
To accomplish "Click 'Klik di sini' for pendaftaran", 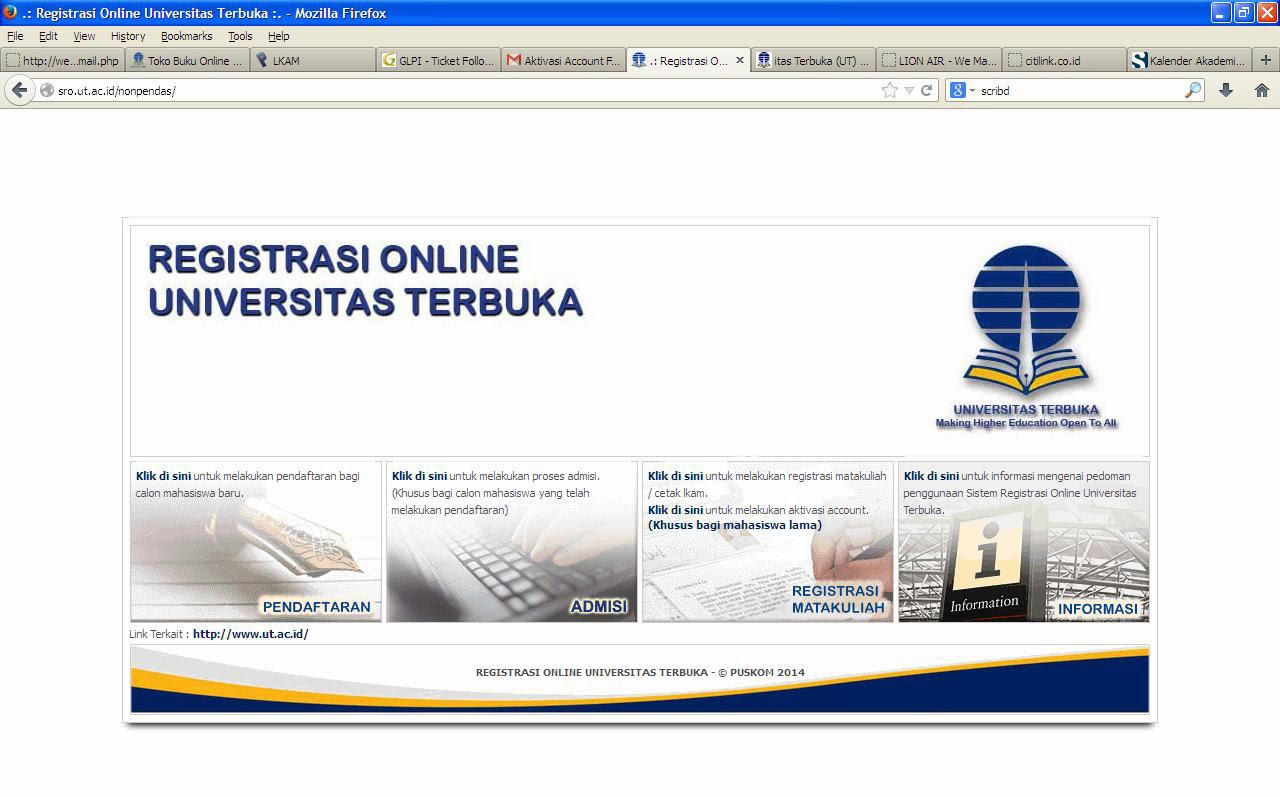I will point(163,476).
